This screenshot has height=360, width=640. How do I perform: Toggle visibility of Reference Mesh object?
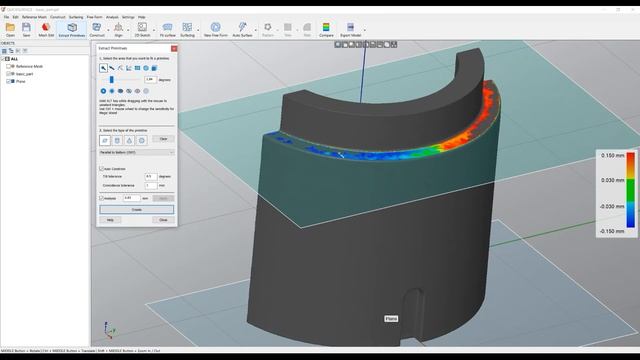(x=8, y=66)
